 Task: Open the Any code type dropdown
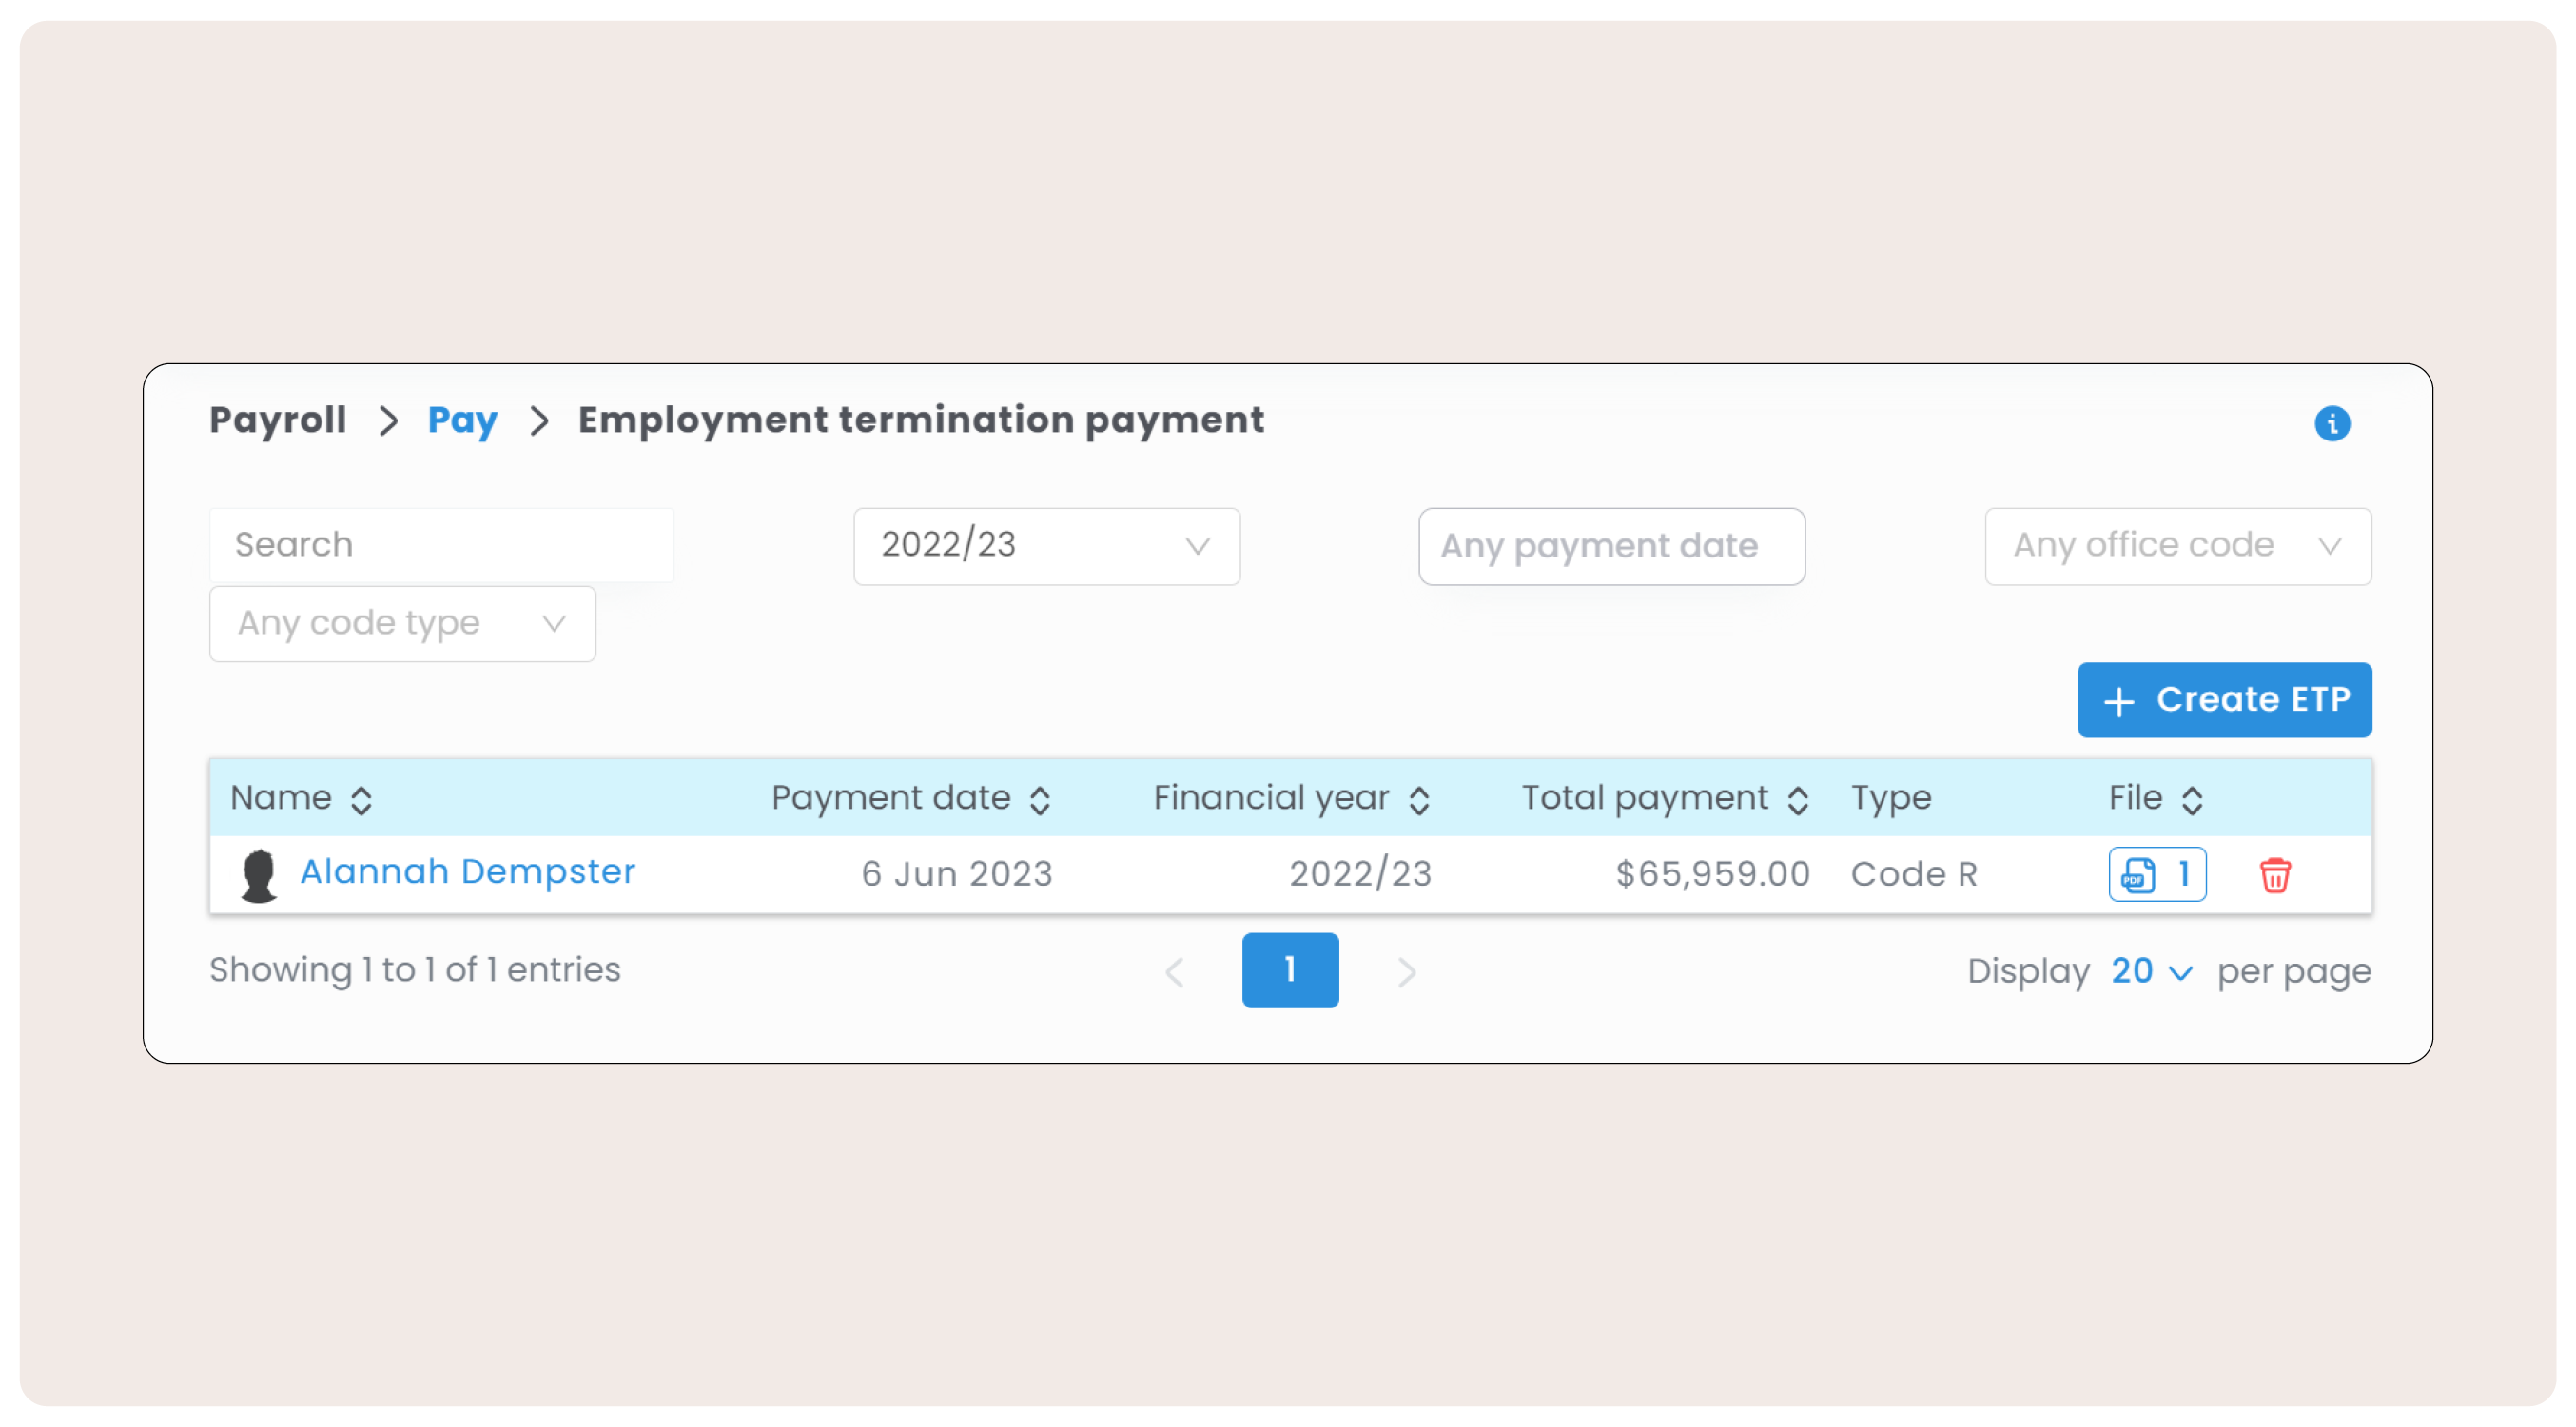(x=402, y=624)
